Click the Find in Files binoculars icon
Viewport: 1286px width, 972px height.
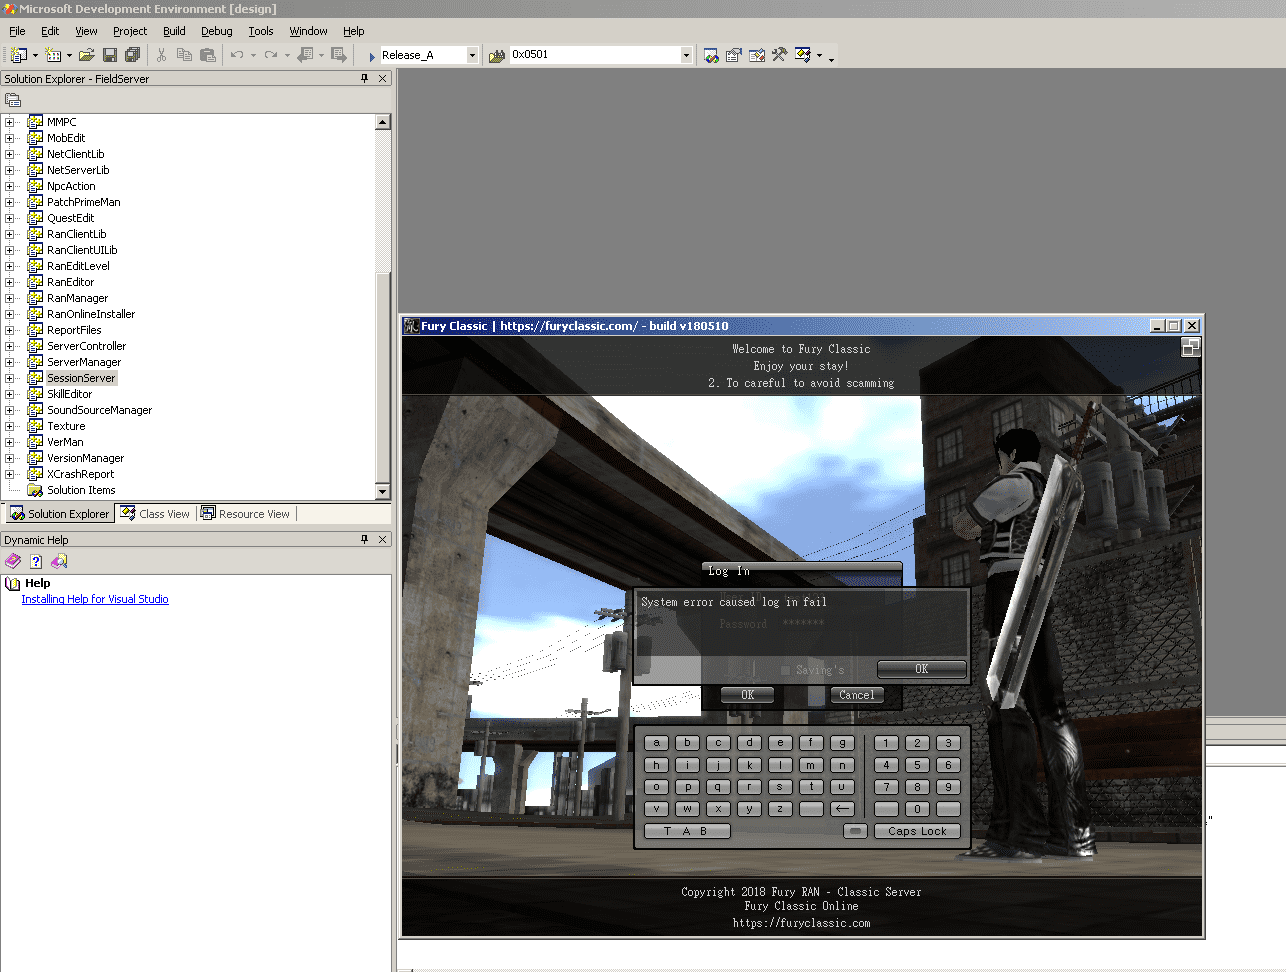click(497, 55)
